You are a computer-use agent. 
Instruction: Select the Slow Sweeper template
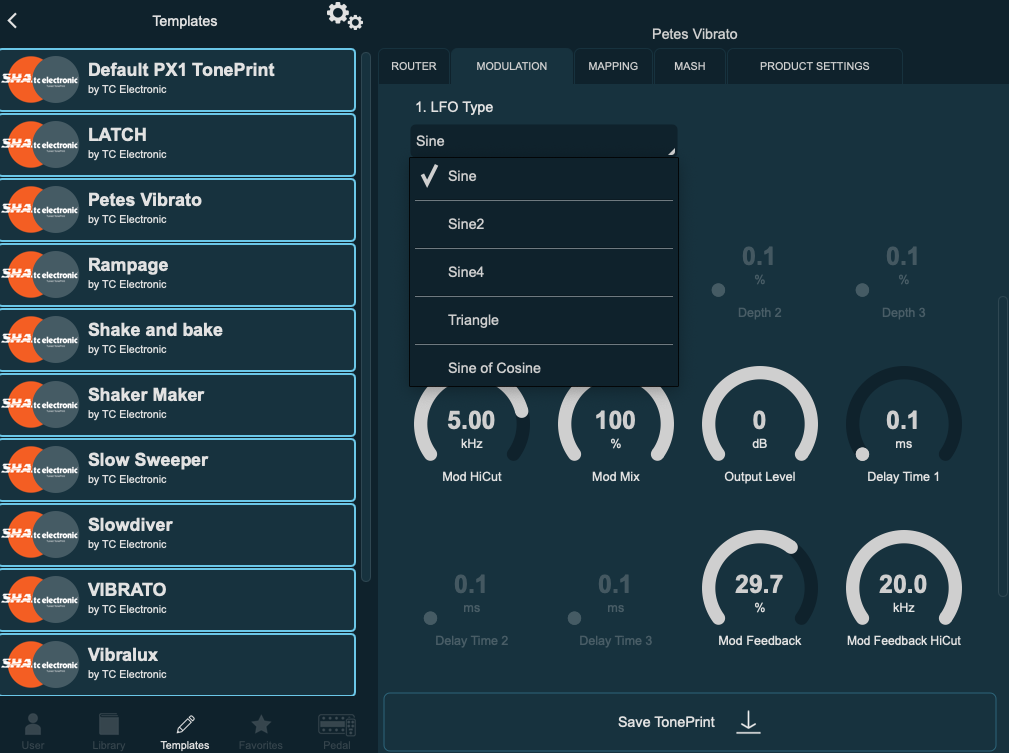[178, 470]
